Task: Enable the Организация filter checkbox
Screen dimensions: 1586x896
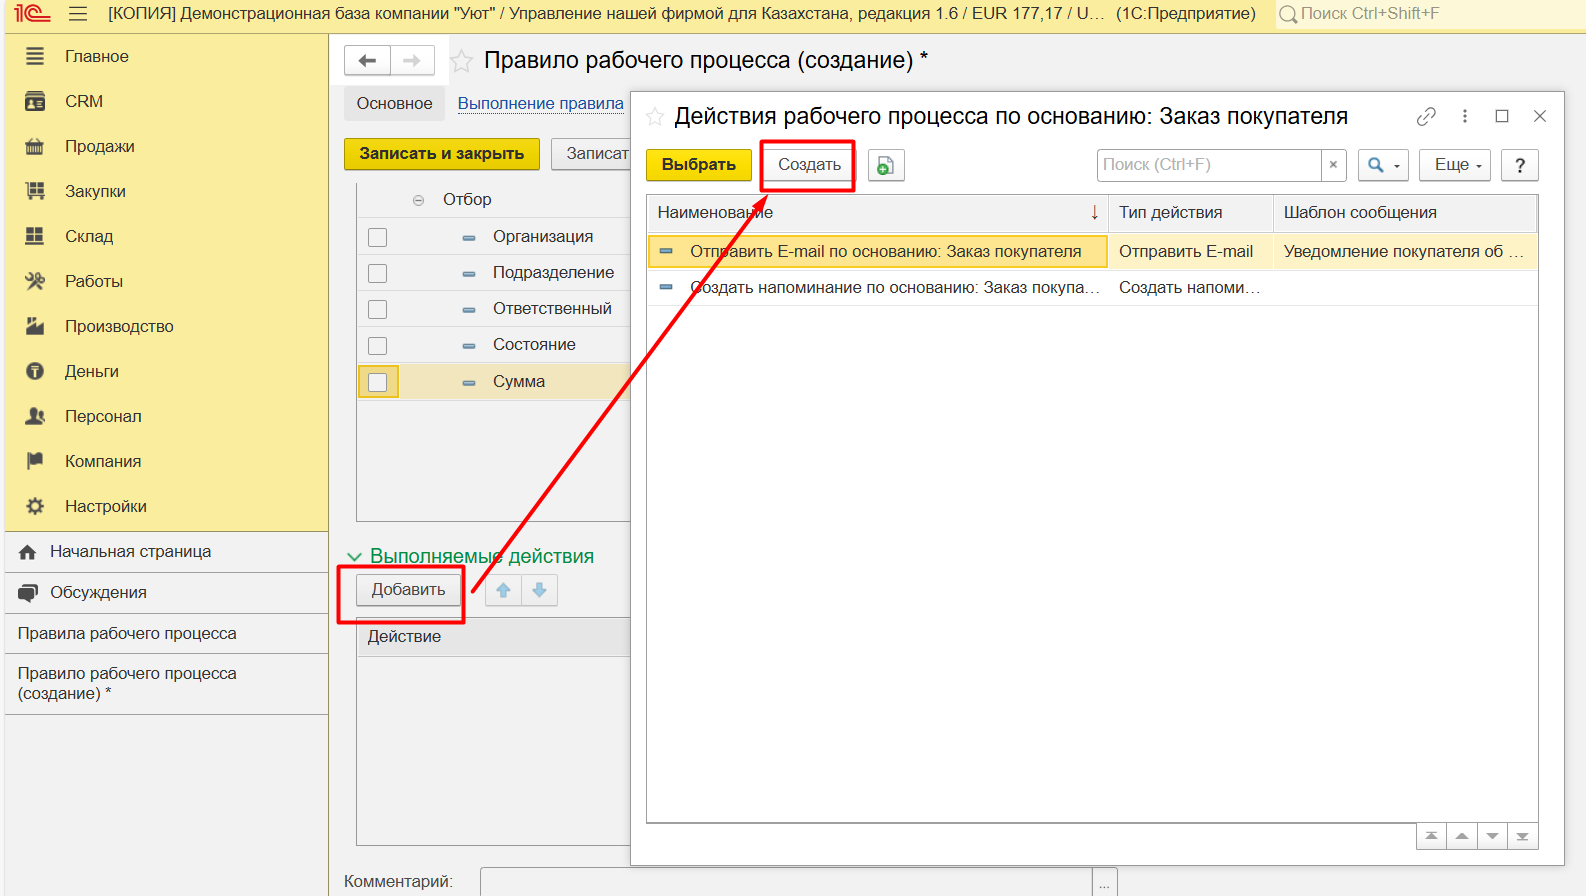Action: click(377, 237)
